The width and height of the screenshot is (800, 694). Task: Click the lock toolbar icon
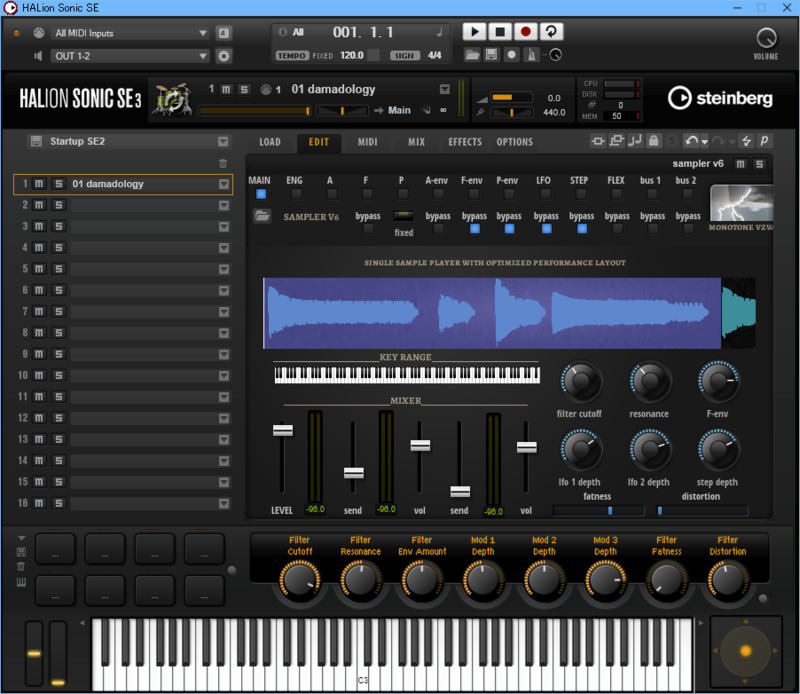point(654,141)
